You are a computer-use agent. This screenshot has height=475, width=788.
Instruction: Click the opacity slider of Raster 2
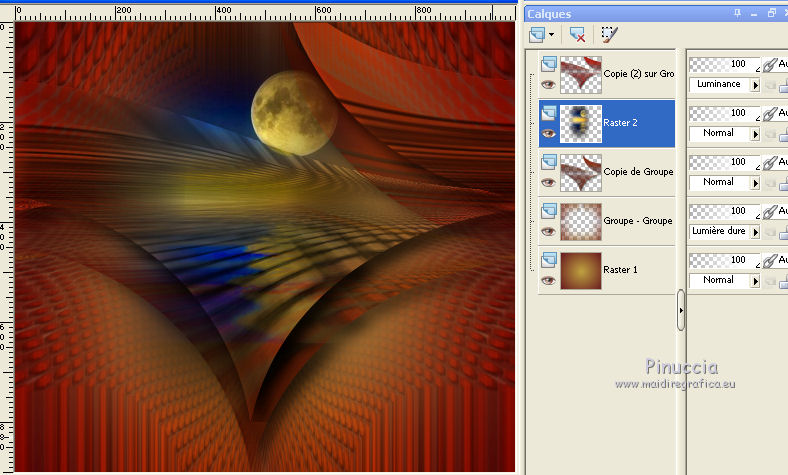pos(724,113)
